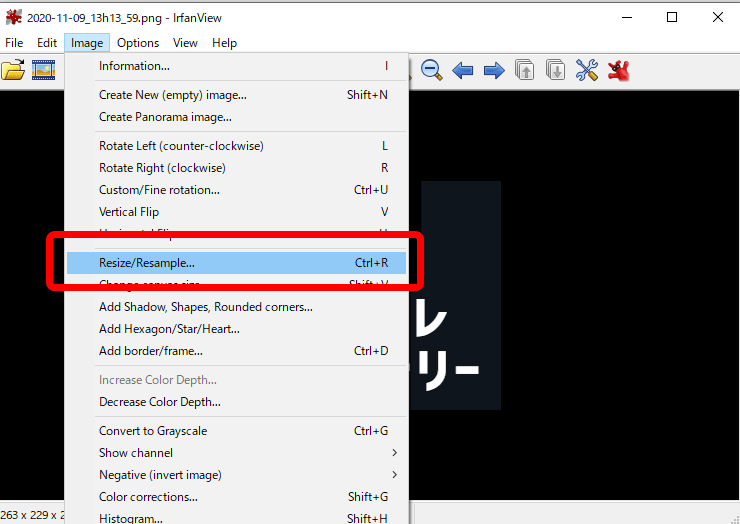Expand the Show channel submenu
740x524 pixels.
coord(236,453)
